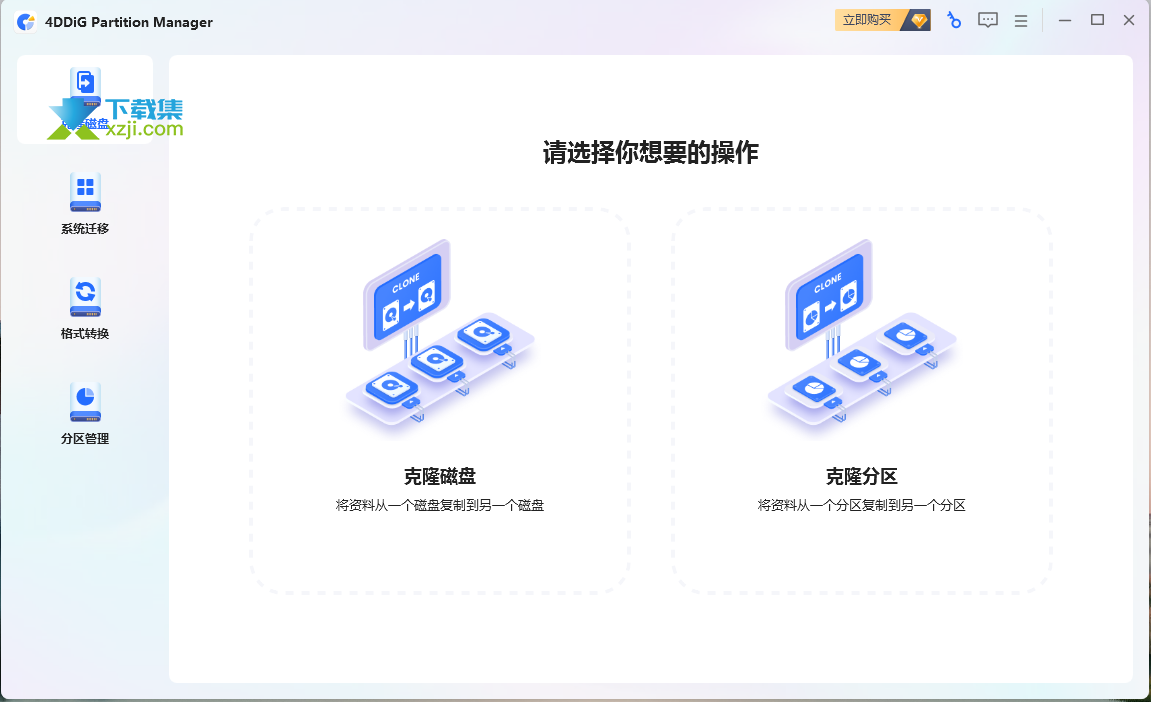Click the 系统迁移 label text

[x=85, y=228]
